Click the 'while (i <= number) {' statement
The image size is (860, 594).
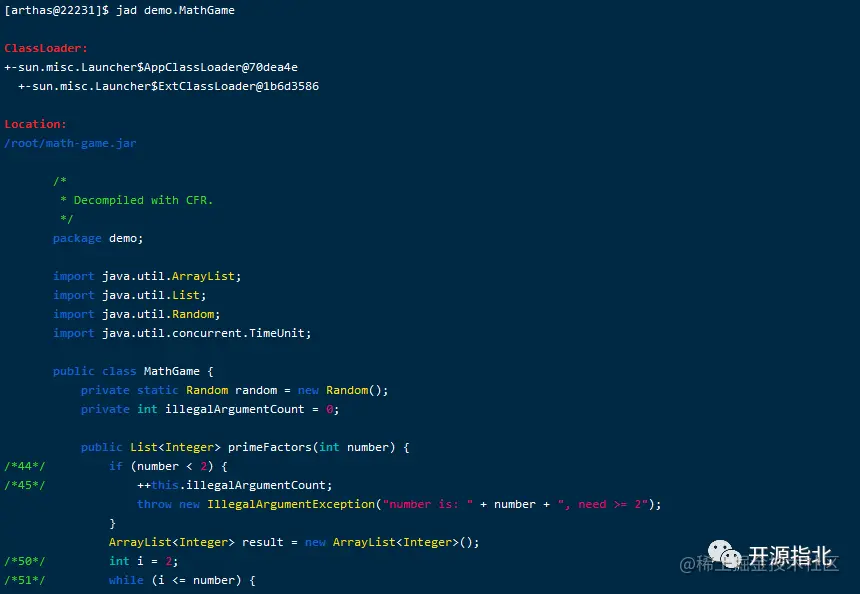click(182, 580)
